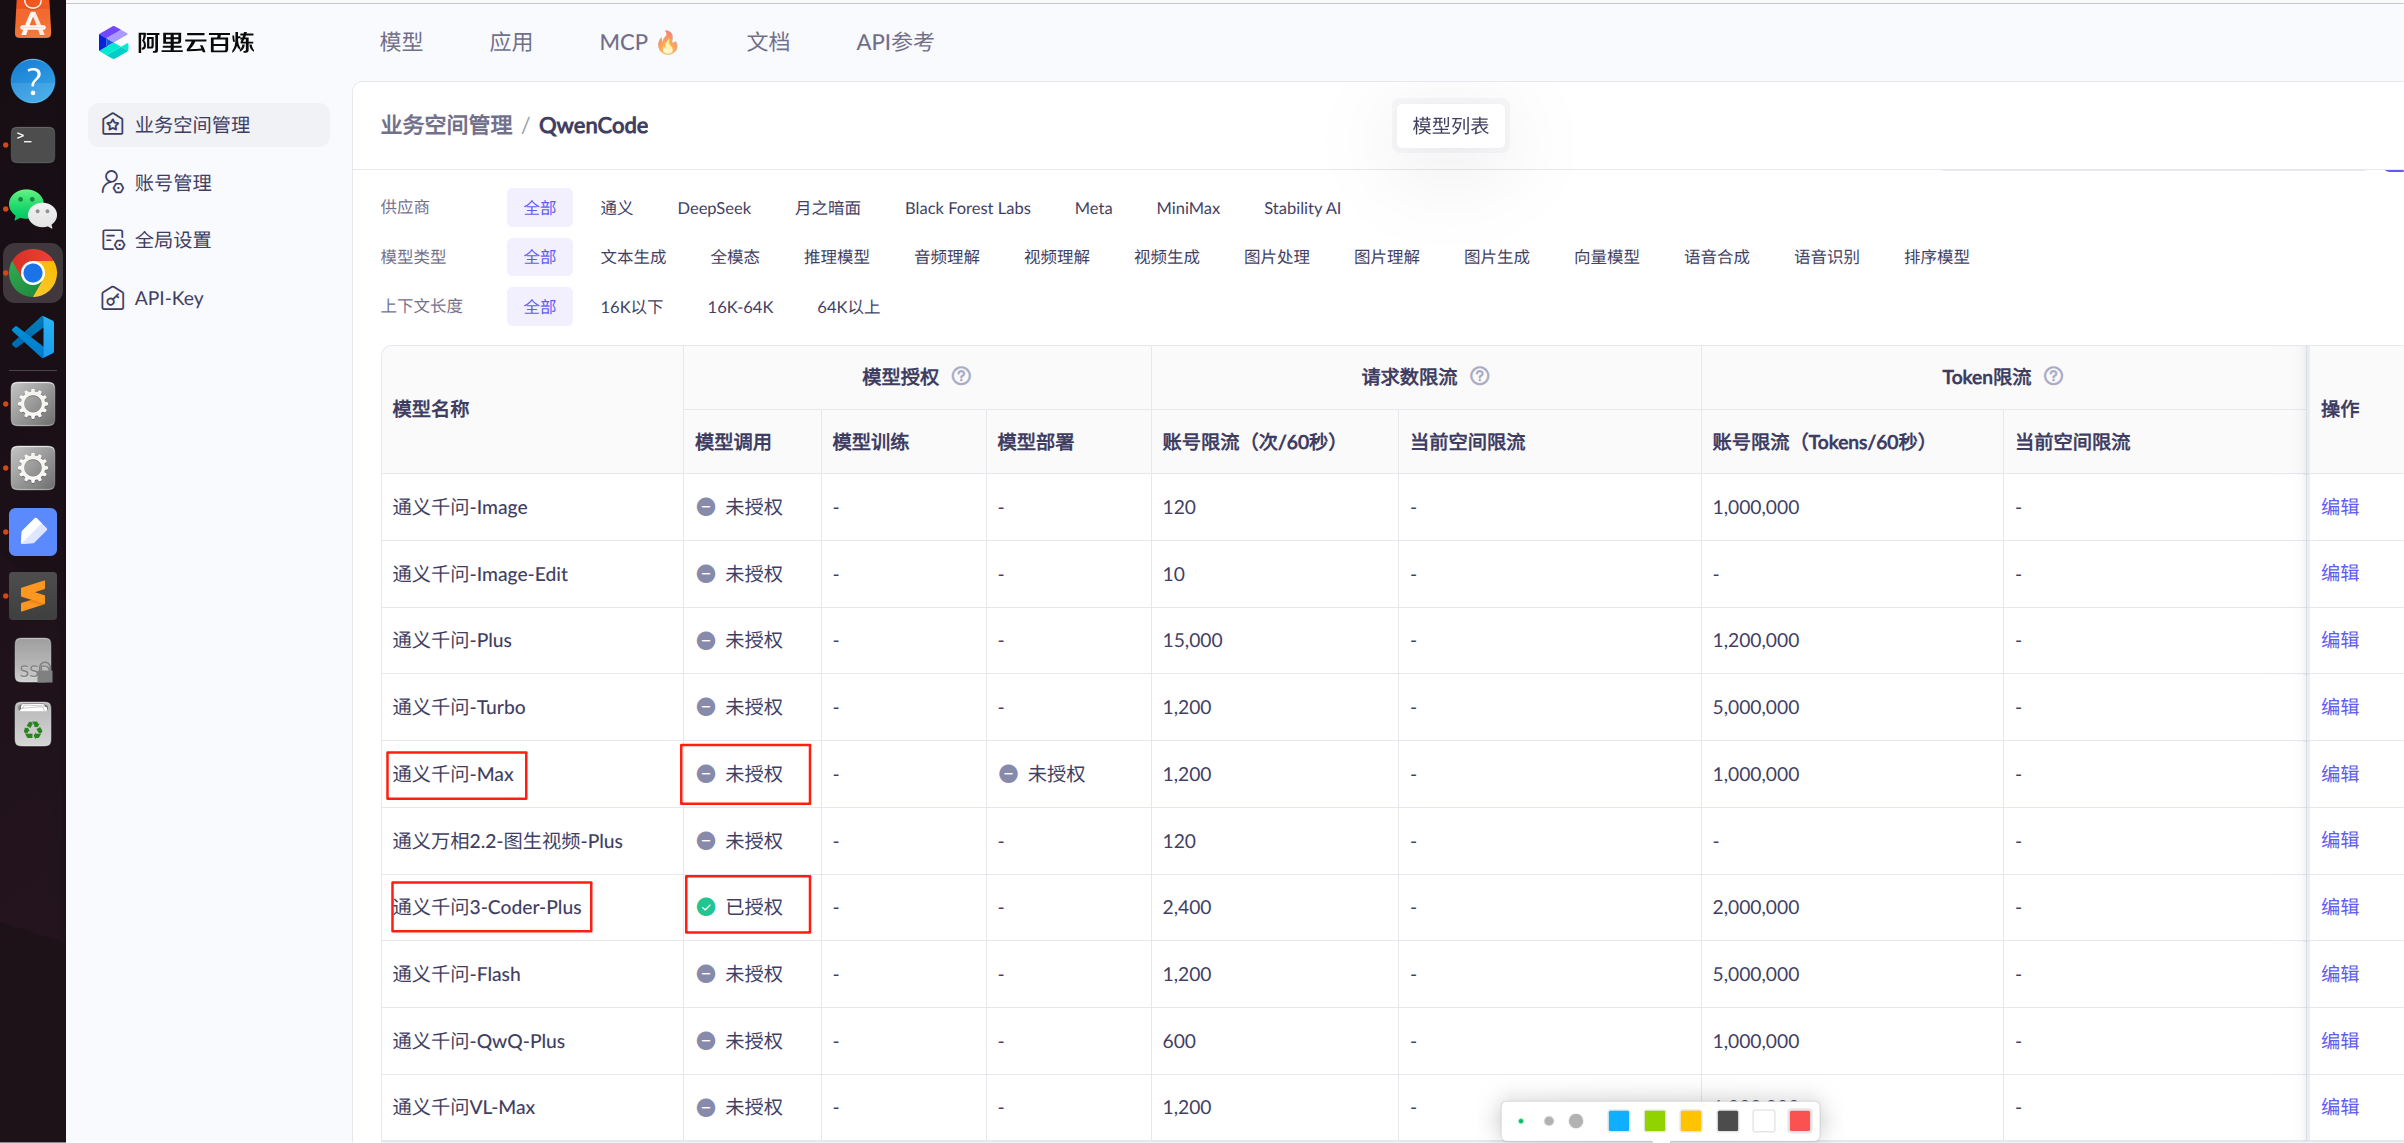Click QwenCode in the breadcrumb
The height and width of the screenshot is (1143, 2404).
pyautogui.click(x=593, y=126)
